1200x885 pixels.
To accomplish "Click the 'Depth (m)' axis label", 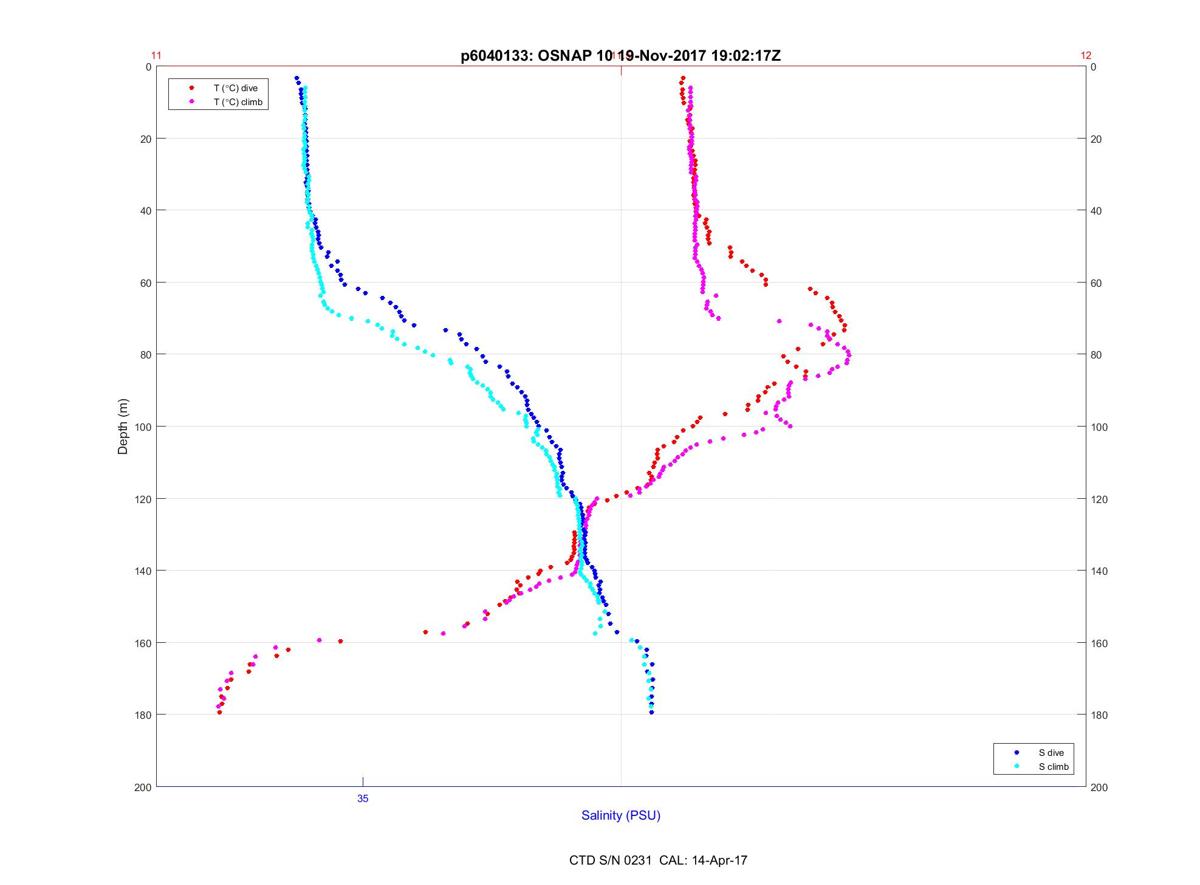I will [x=124, y=427].
